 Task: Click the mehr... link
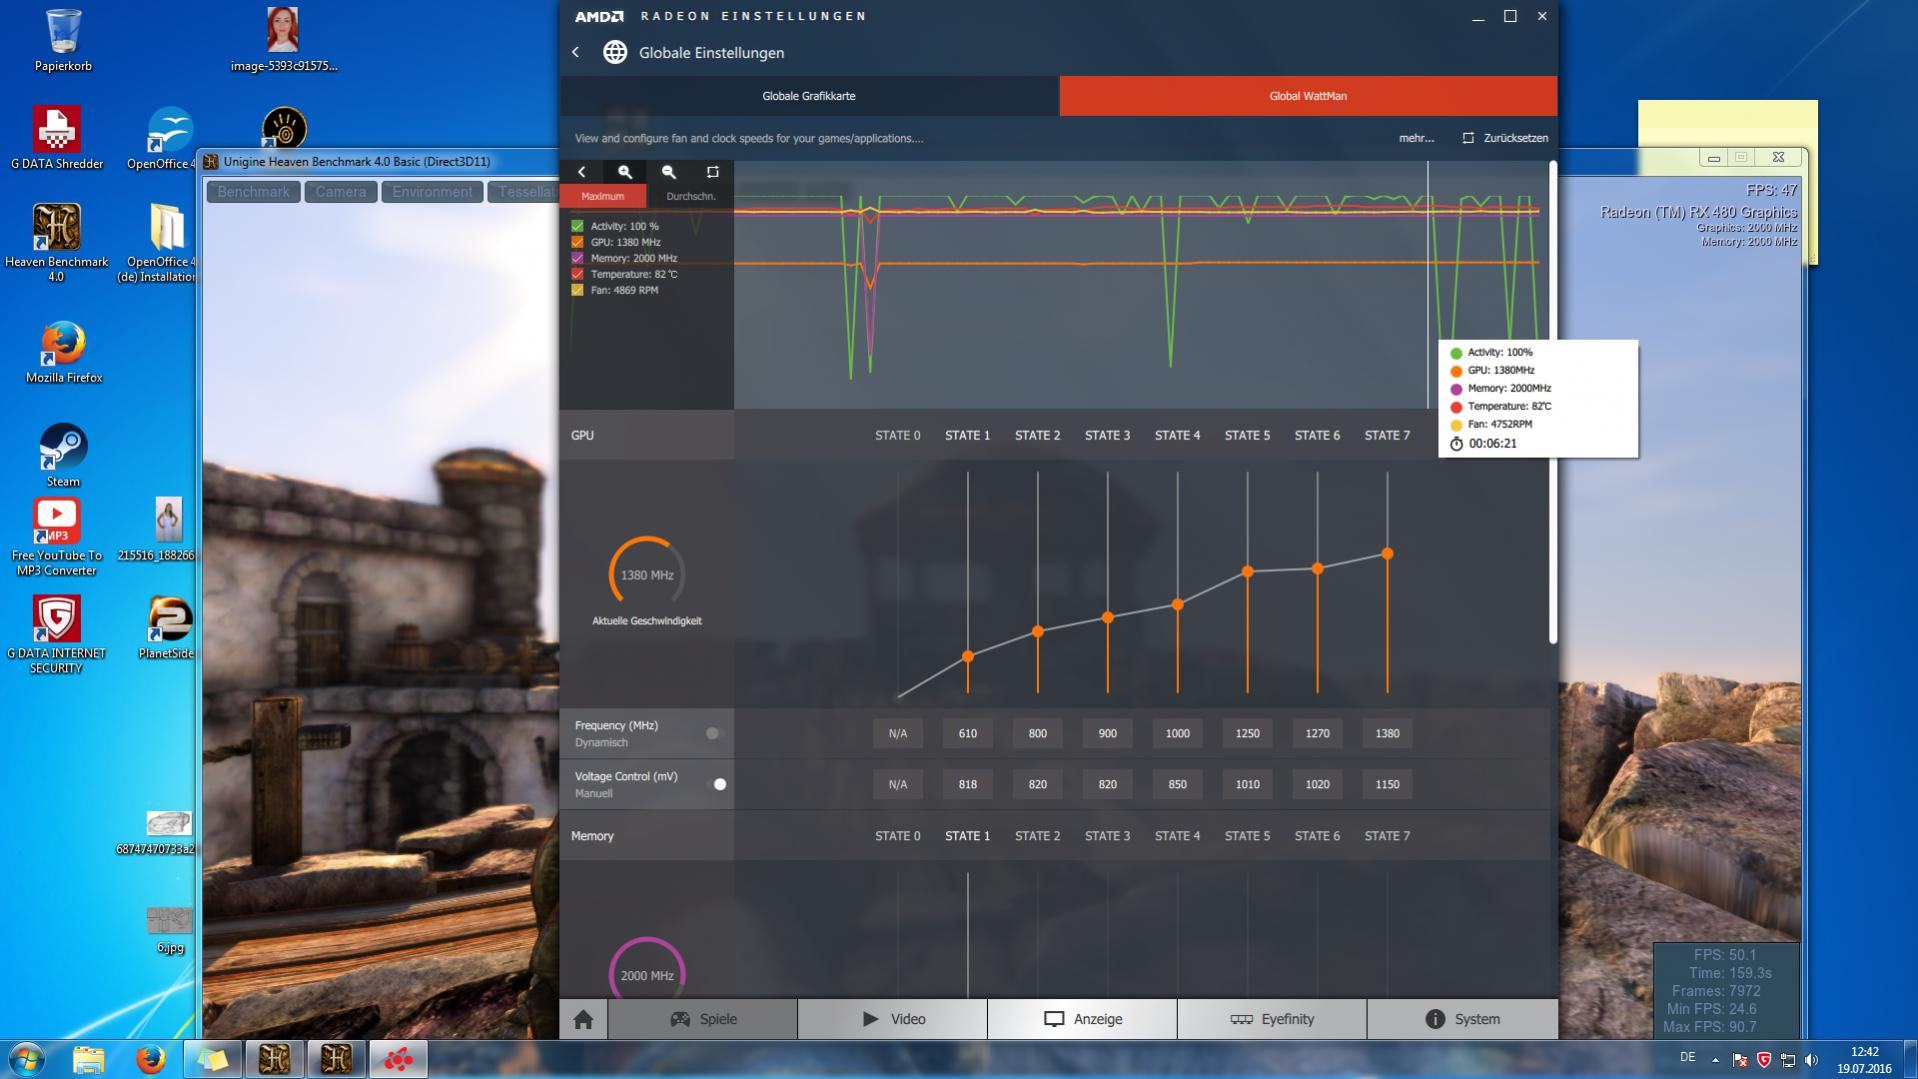[1416, 138]
